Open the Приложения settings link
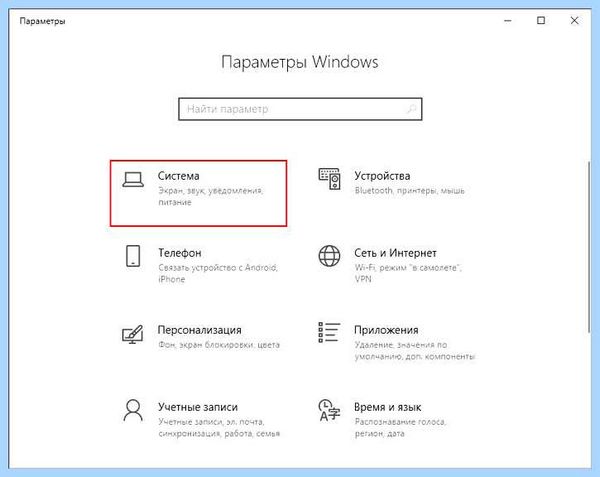Viewport: 600px width, 477px height. point(386,330)
